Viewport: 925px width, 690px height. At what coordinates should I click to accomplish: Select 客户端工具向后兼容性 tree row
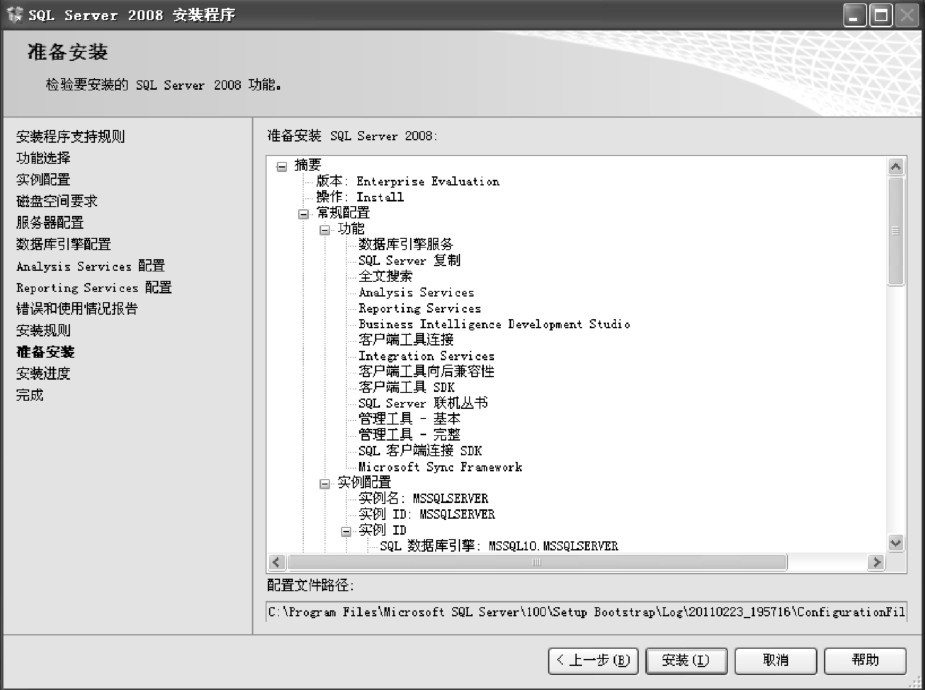(x=427, y=372)
